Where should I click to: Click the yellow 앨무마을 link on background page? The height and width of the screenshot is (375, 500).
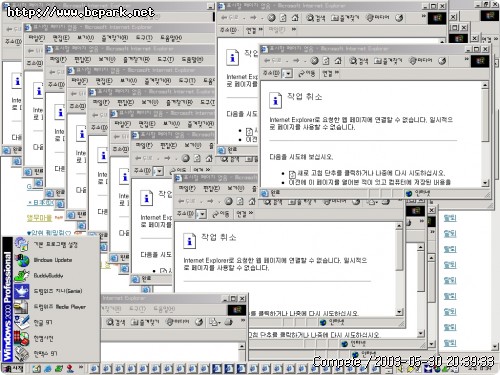coord(39,218)
